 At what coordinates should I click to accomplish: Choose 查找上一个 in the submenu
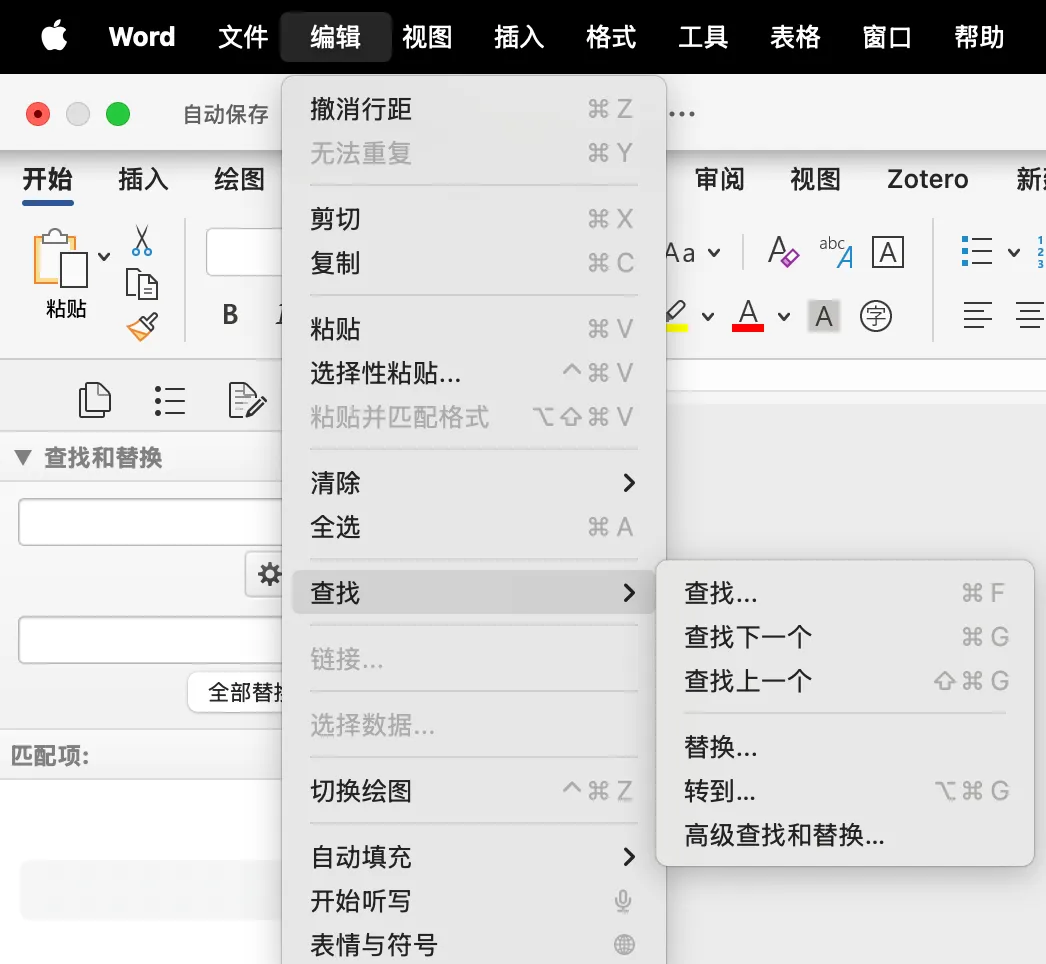click(845, 680)
